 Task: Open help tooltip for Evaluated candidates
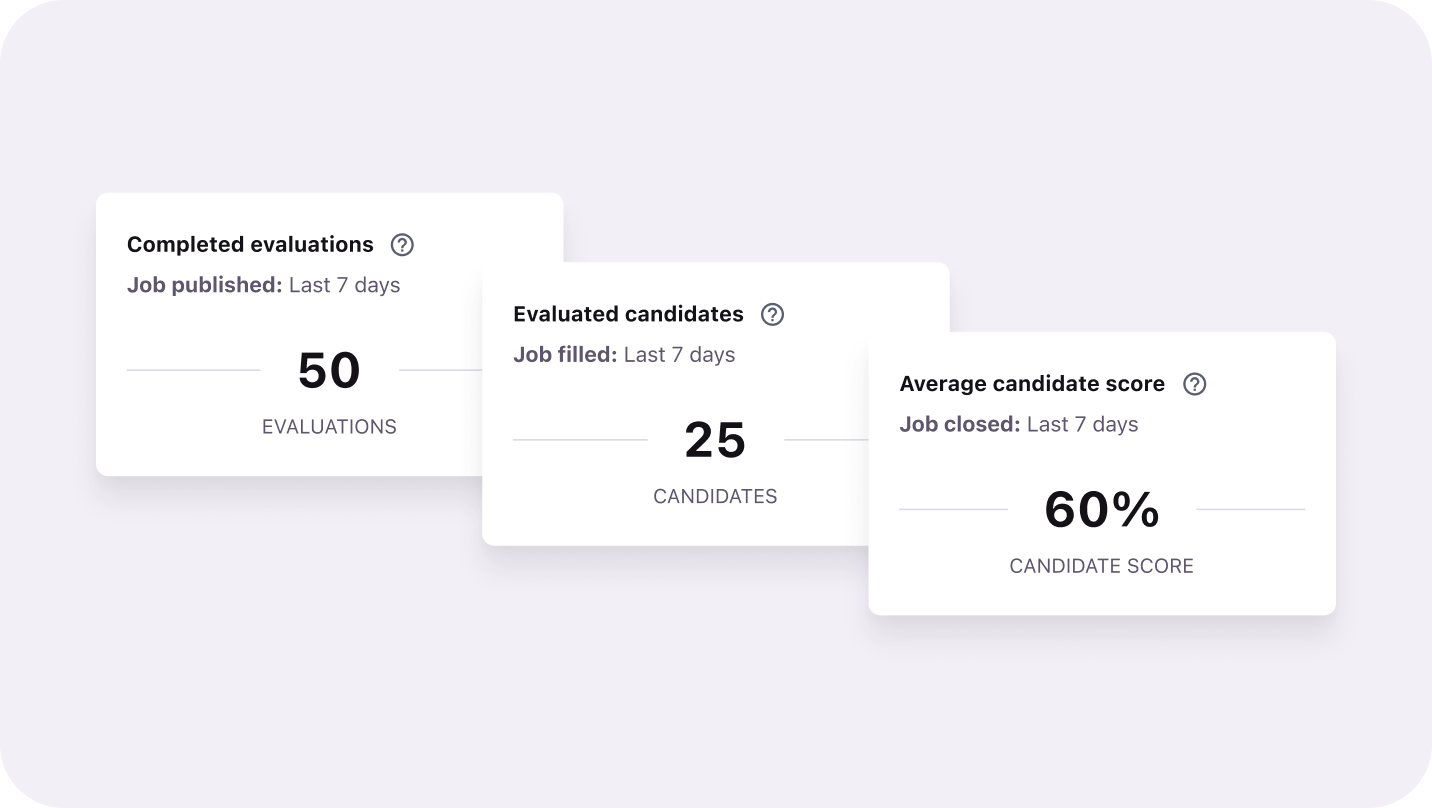point(772,315)
